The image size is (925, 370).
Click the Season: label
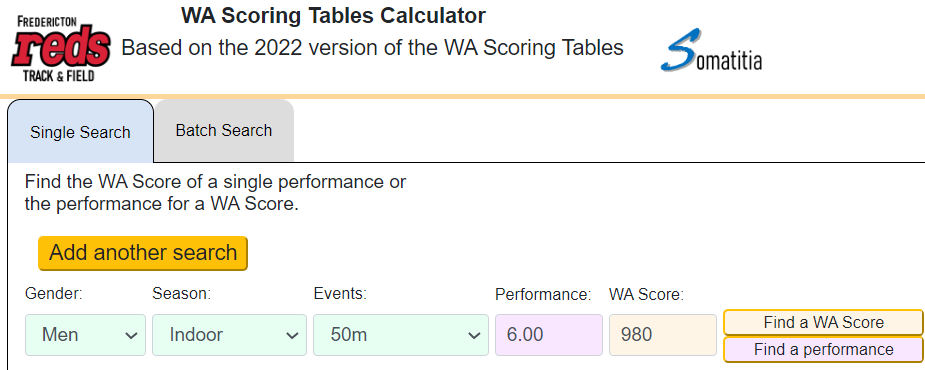point(182,293)
